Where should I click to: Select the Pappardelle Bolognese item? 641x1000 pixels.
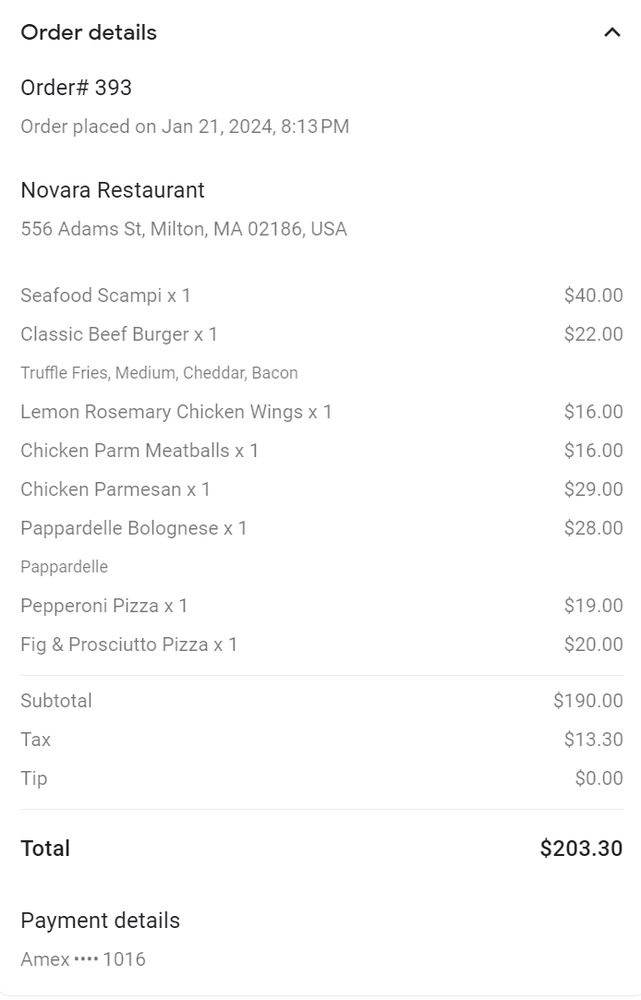[x=133, y=529]
